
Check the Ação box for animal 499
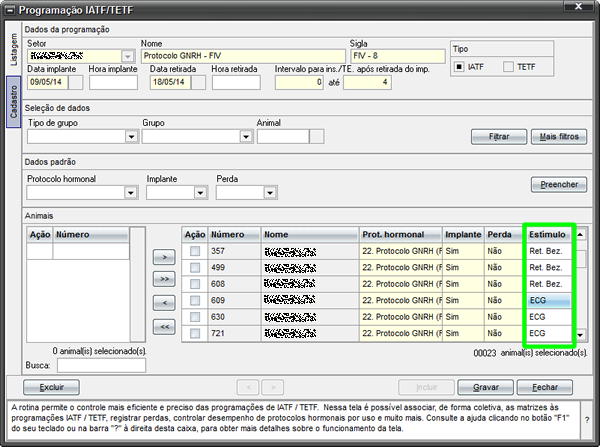[x=195, y=268]
